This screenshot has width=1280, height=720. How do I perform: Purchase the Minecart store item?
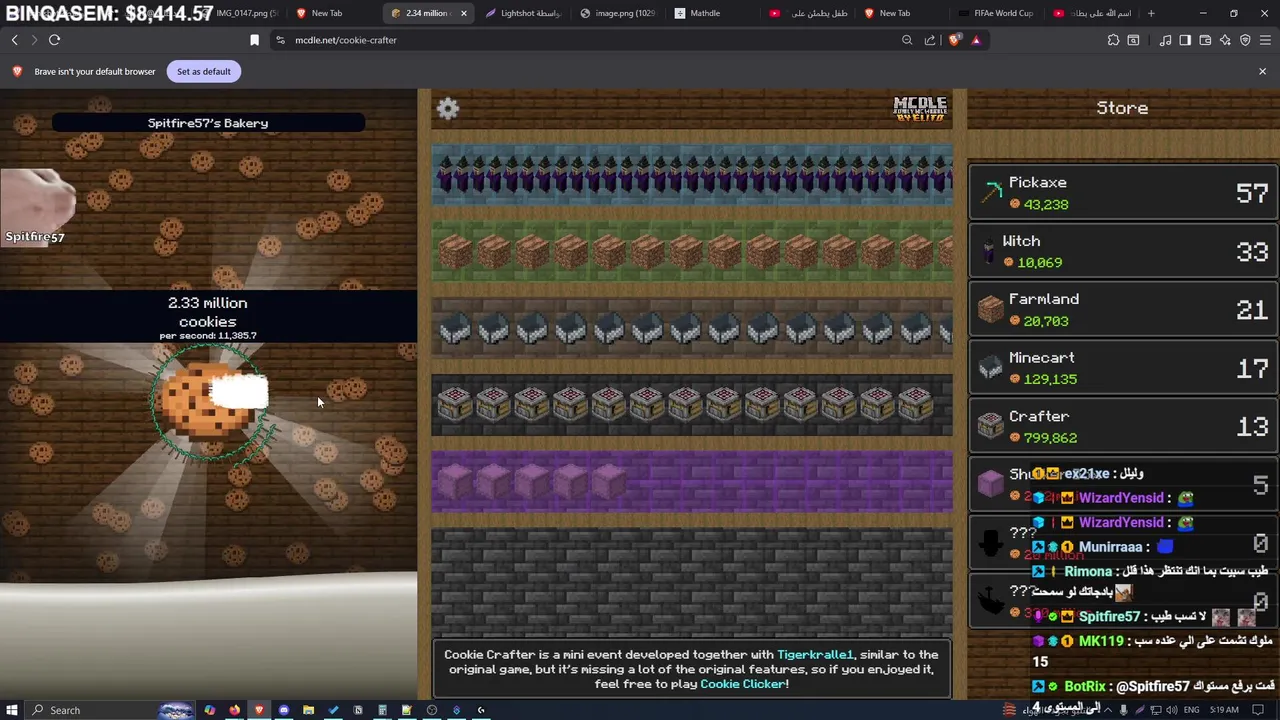click(1123, 368)
